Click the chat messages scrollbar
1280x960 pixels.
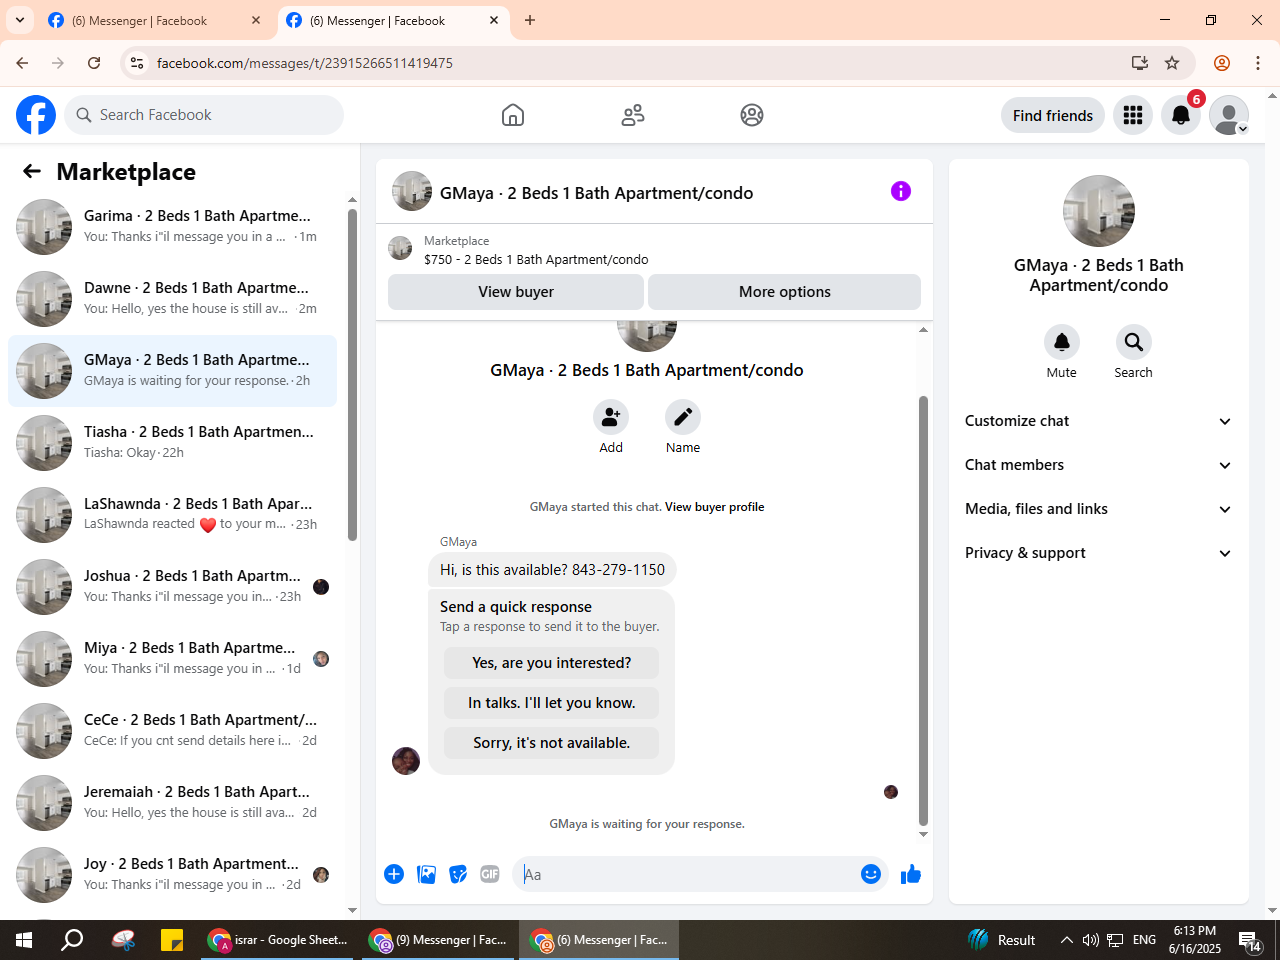click(923, 610)
